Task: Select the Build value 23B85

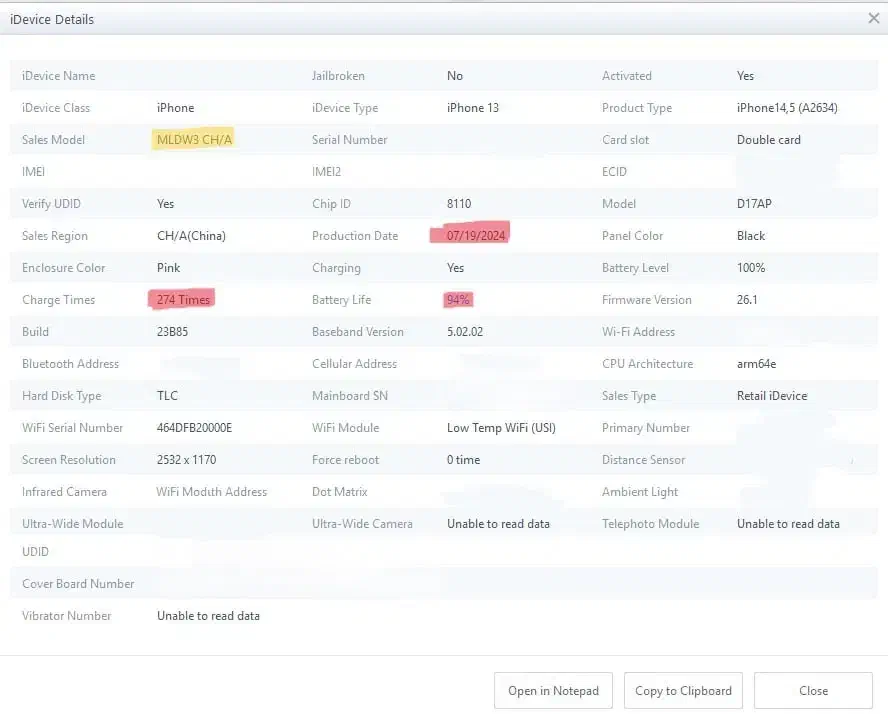Action: click(x=173, y=332)
